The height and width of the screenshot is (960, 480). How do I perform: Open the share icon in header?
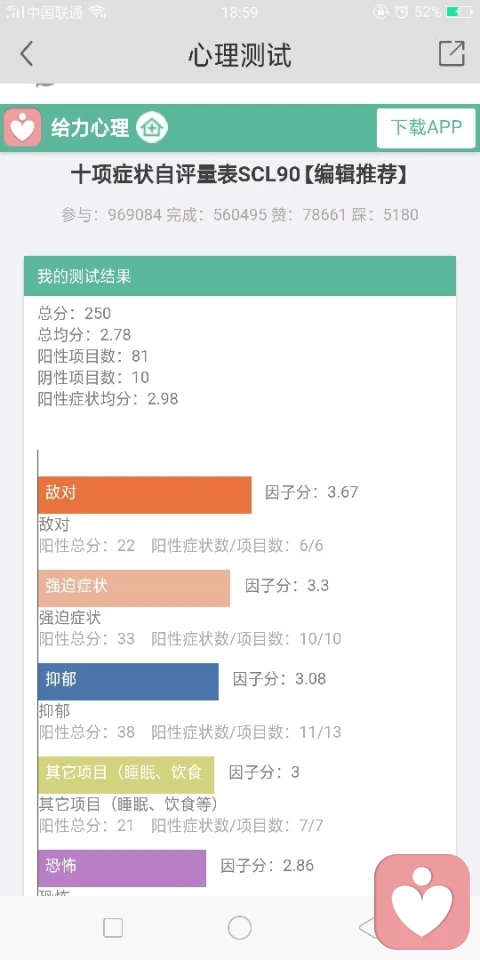(452, 54)
